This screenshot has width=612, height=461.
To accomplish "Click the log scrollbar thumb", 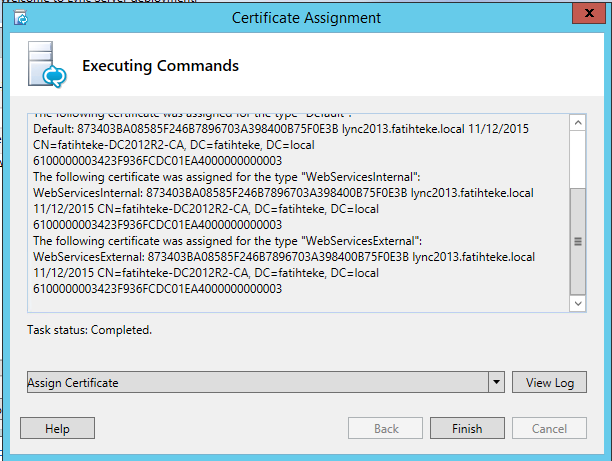I will 577,240.
